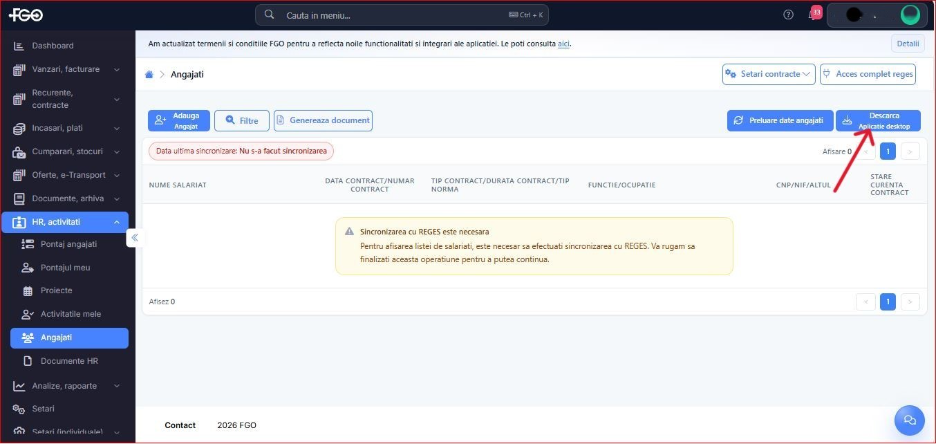
Task: Click the Detalii button
Action: tap(908, 44)
